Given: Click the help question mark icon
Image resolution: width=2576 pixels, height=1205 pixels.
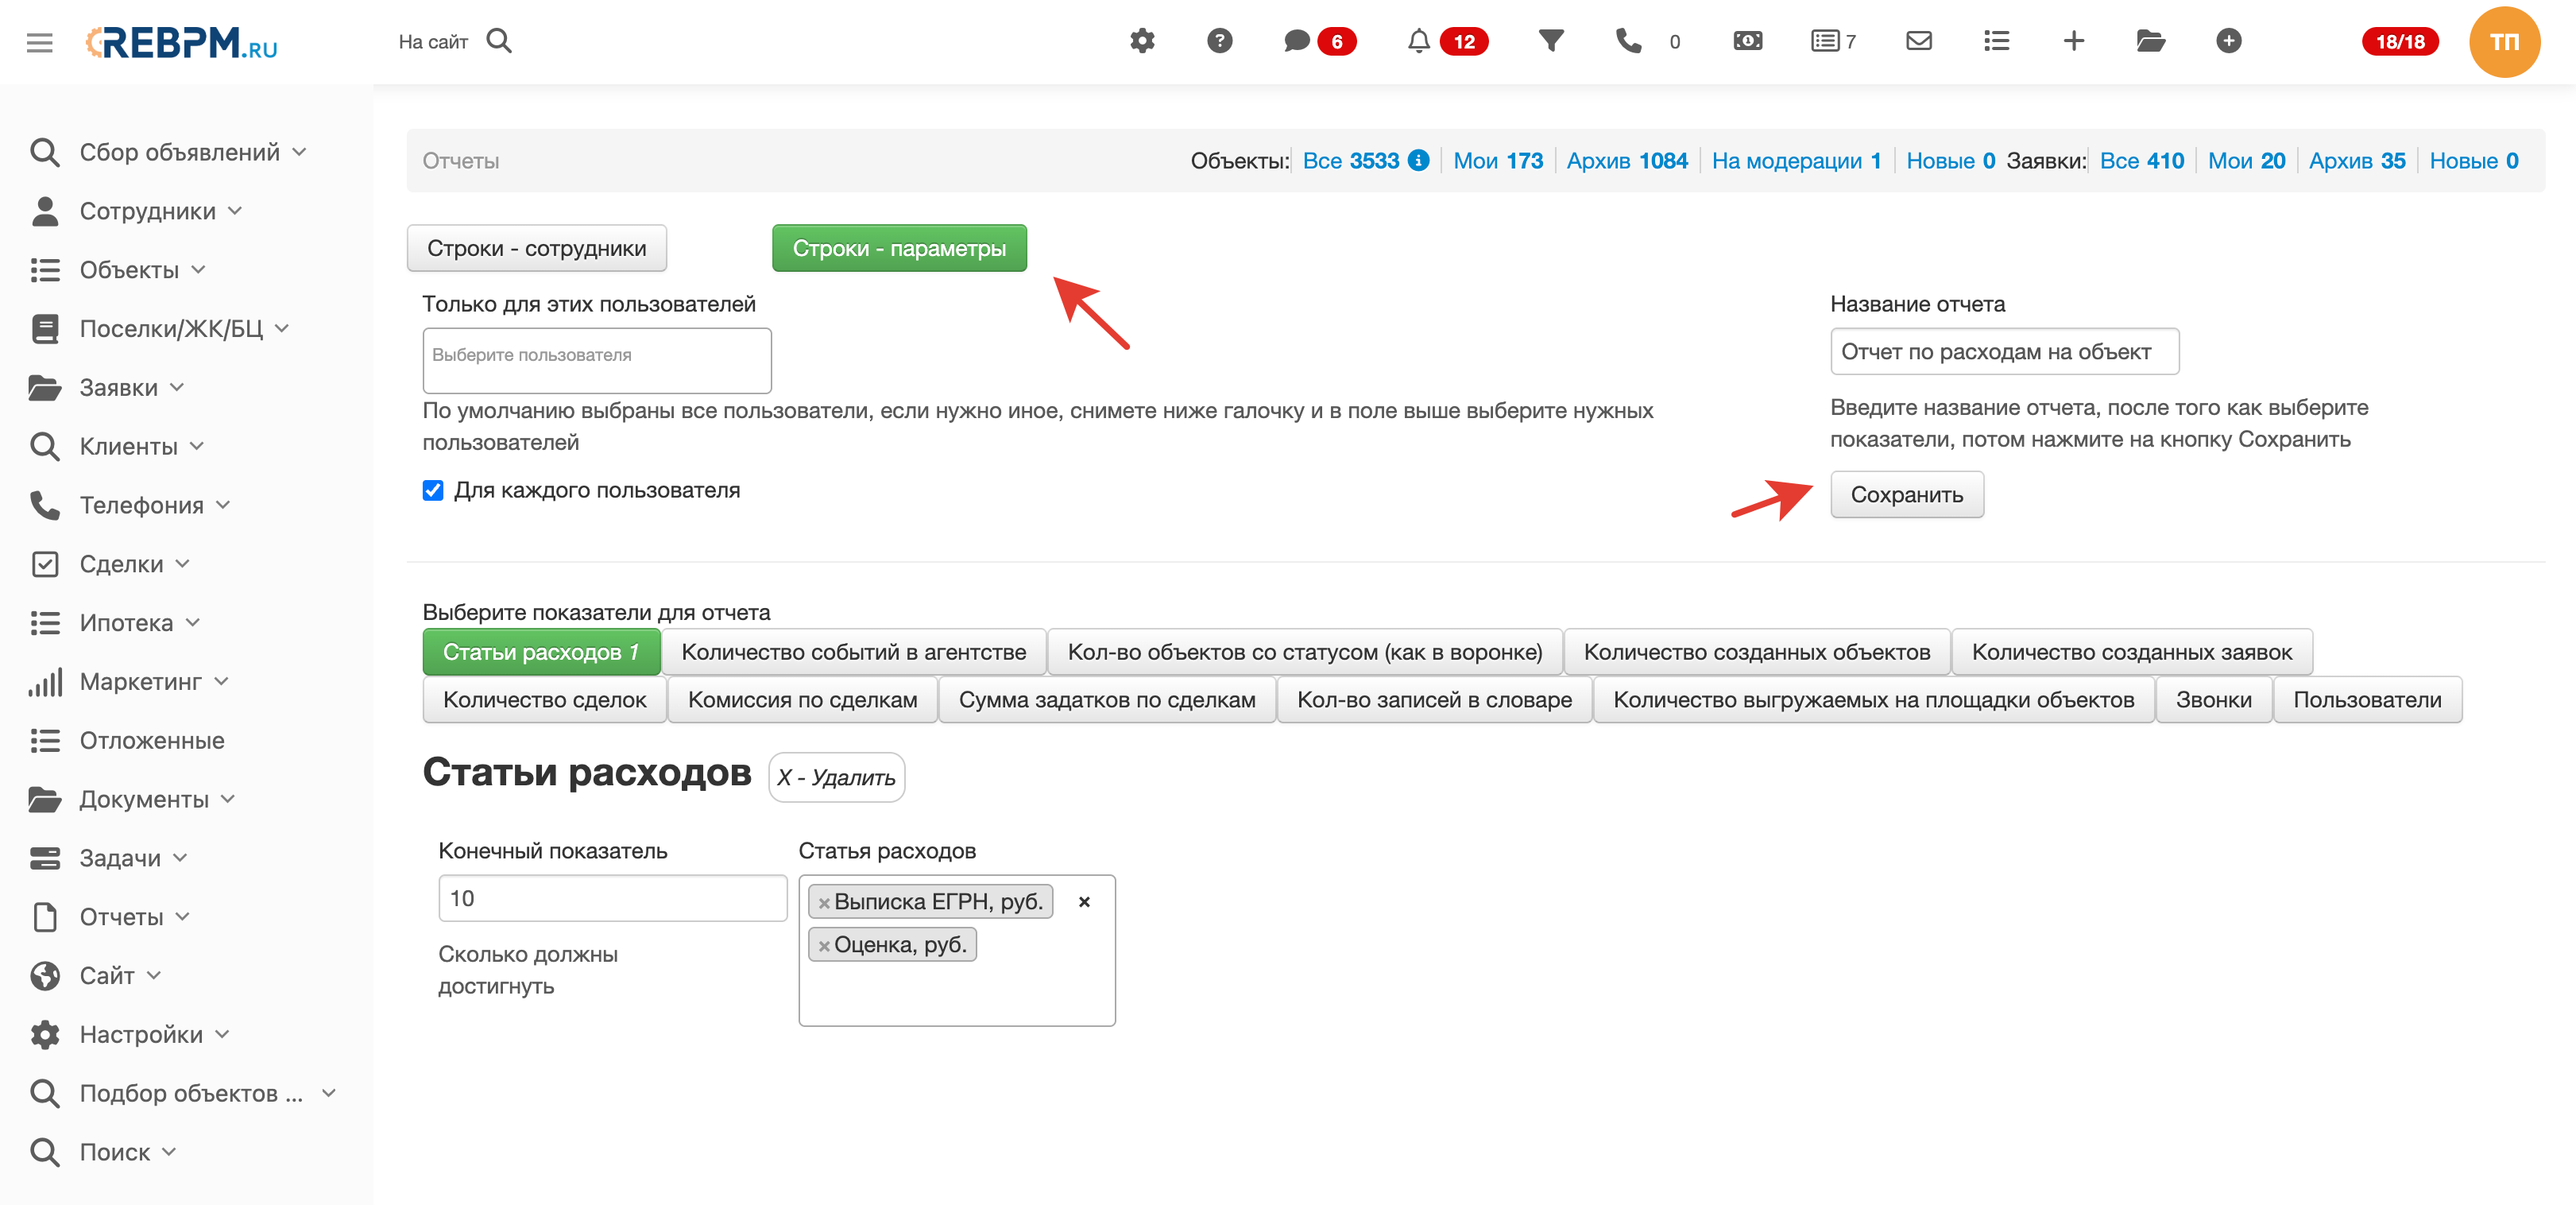Looking at the screenshot, I should (x=1219, y=41).
